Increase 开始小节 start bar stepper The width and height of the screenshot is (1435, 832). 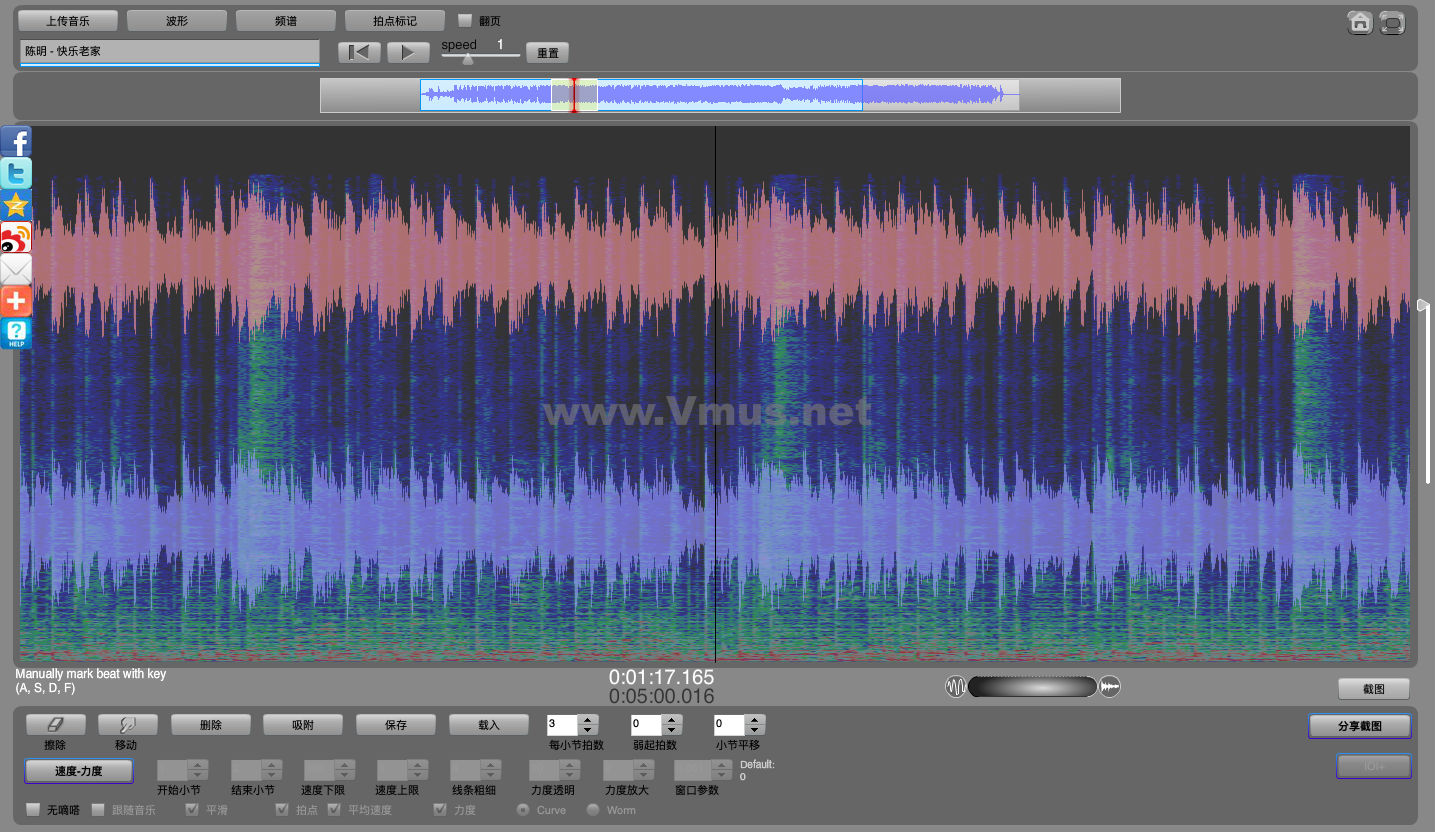click(198, 765)
